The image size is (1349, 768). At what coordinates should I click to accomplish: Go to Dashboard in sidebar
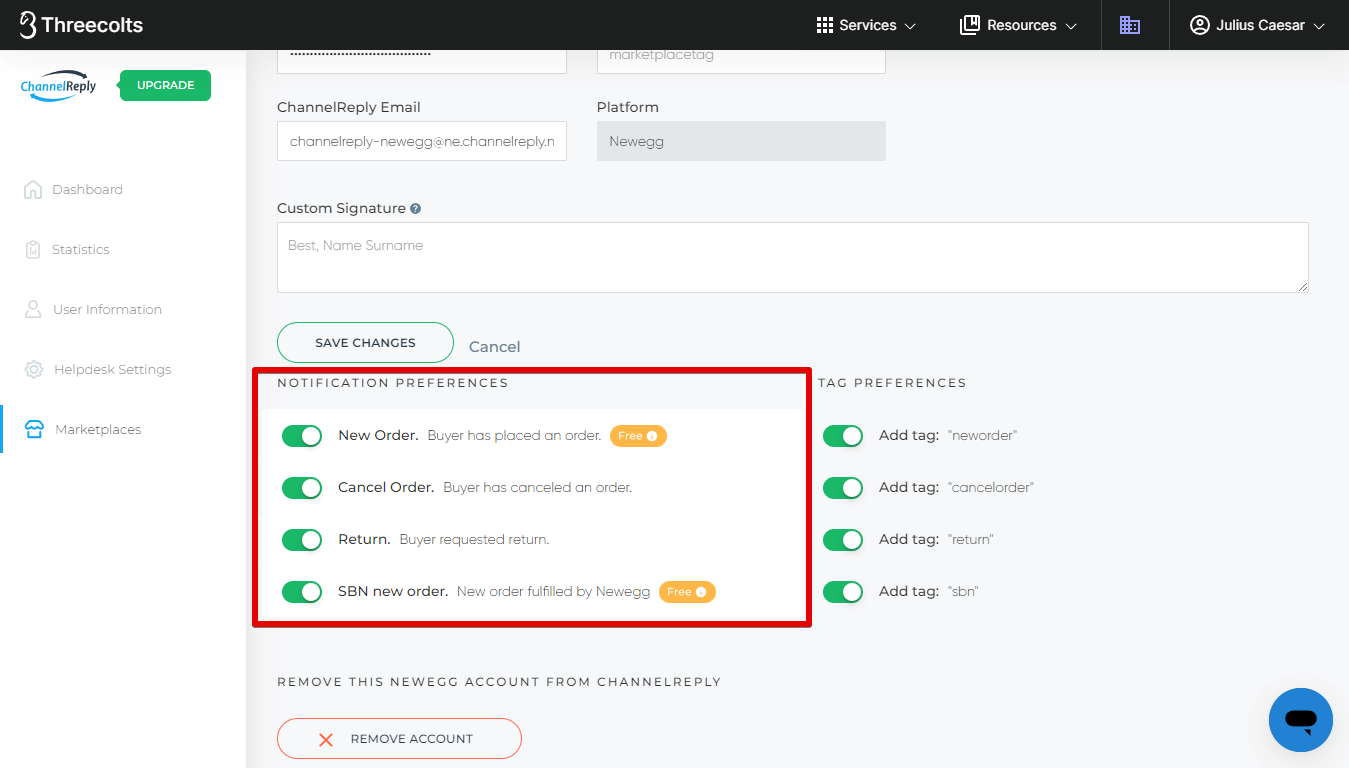87,190
